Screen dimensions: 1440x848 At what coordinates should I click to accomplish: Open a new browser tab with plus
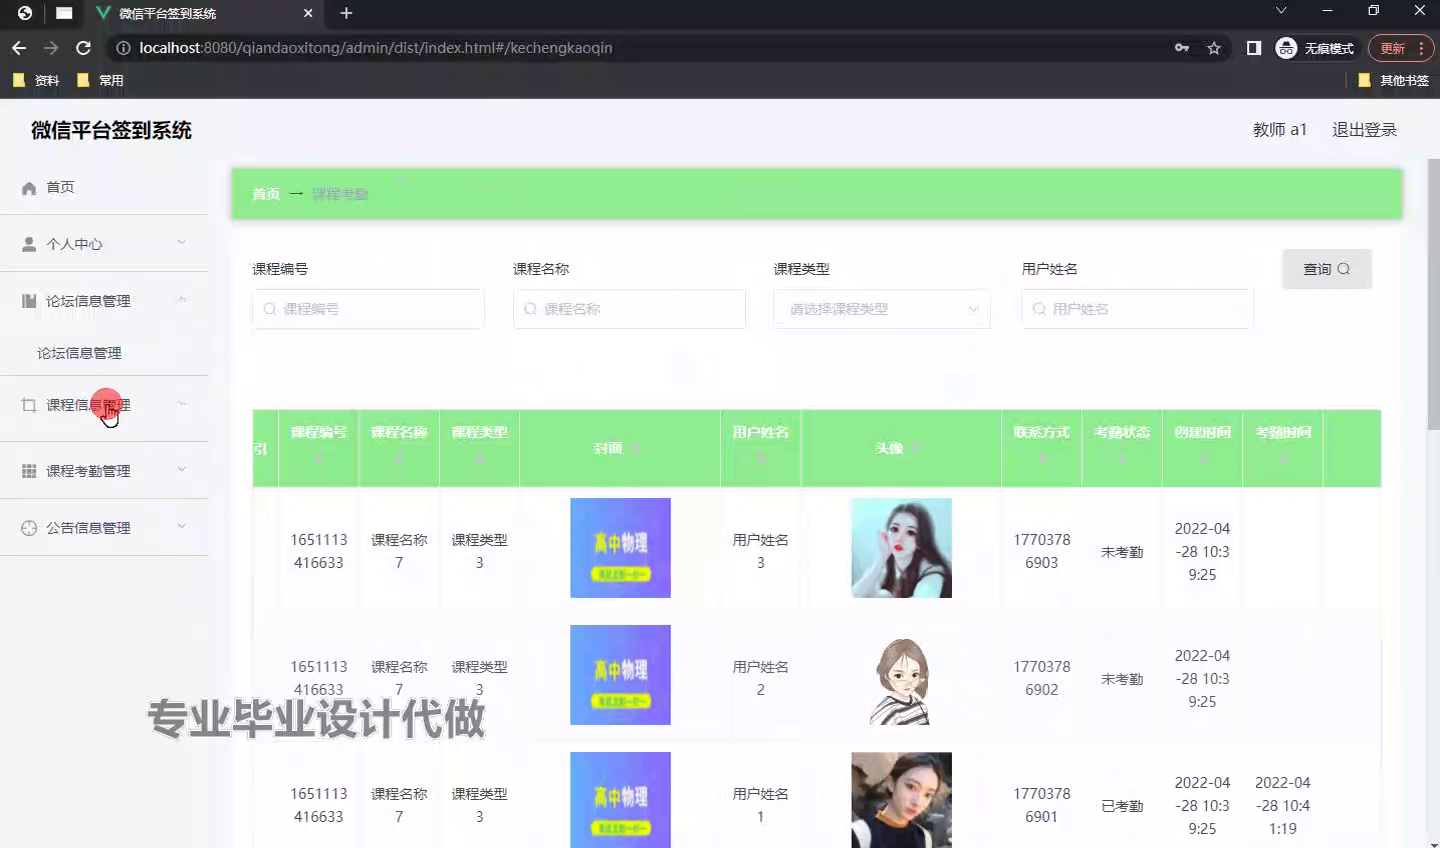click(x=346, y=13)
